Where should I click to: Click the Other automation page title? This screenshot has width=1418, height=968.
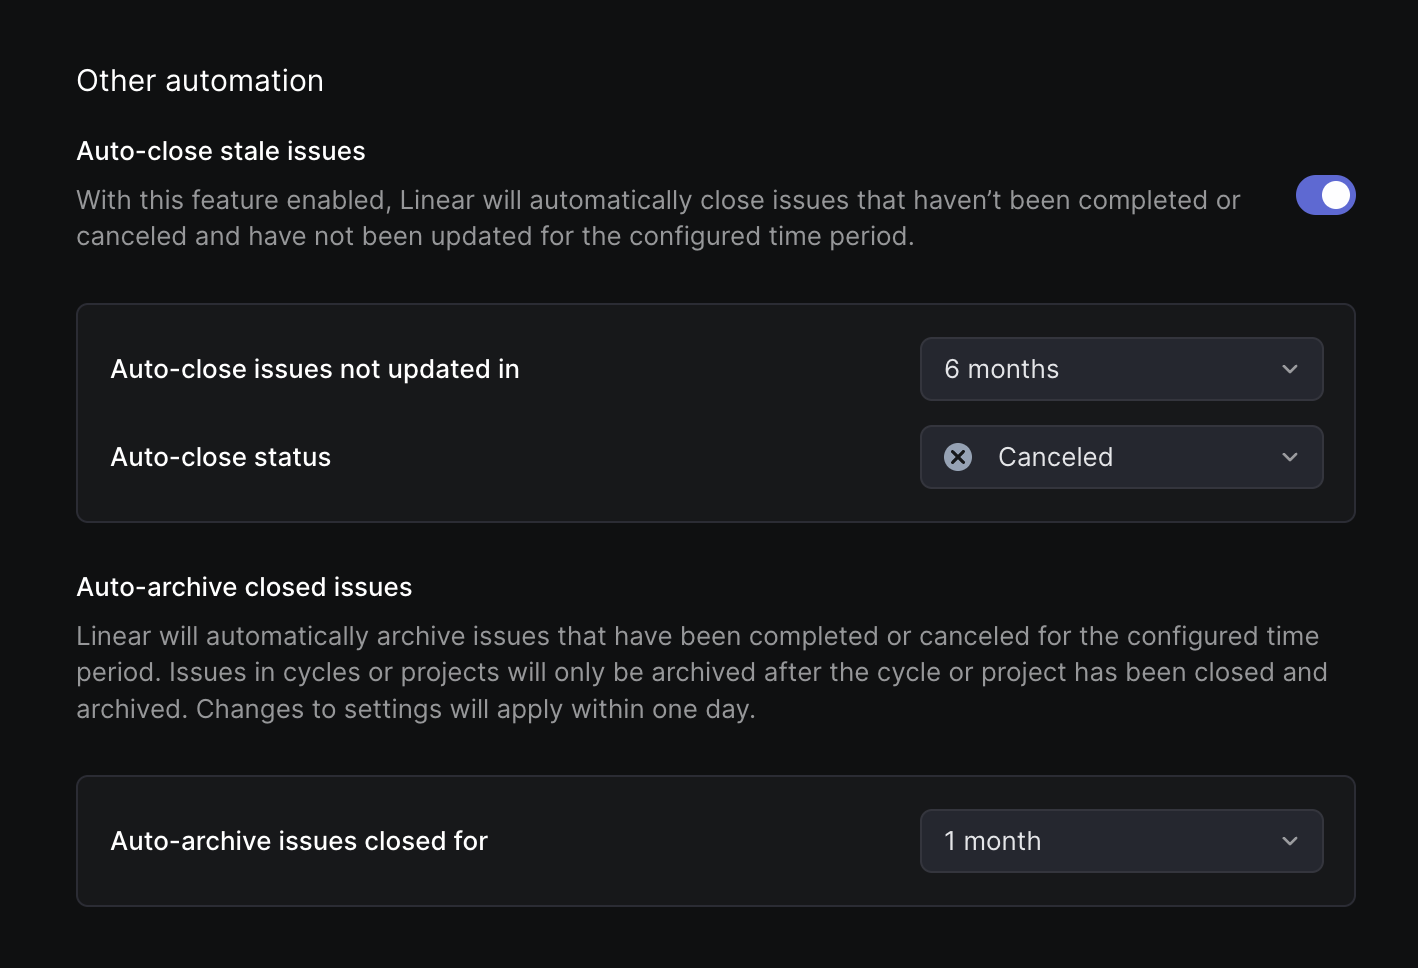[199, 80]
